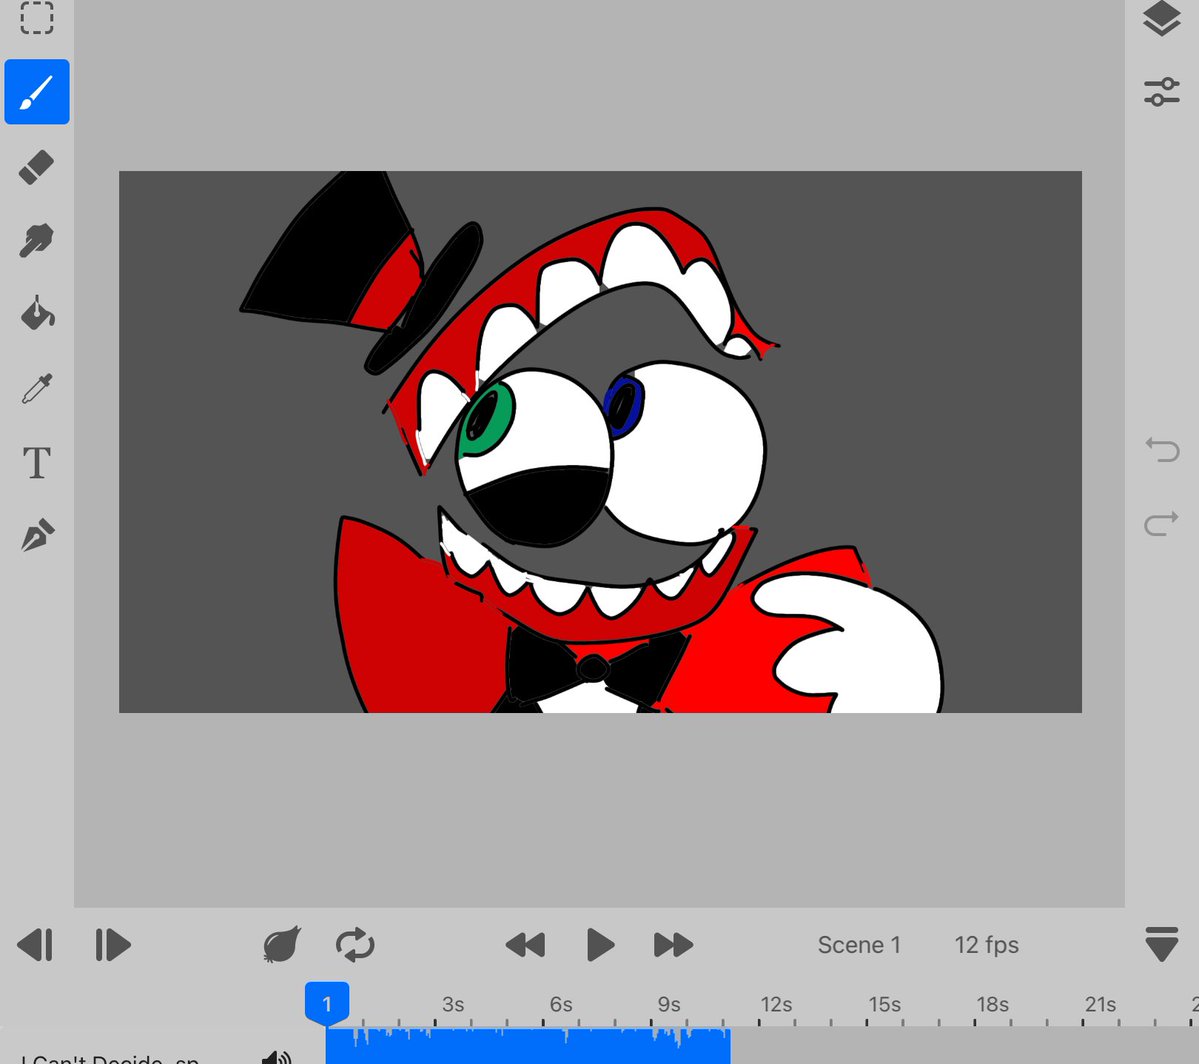Pick the Smudge tool
The width and height of the screenshot is (1199, 1064).
37,240
